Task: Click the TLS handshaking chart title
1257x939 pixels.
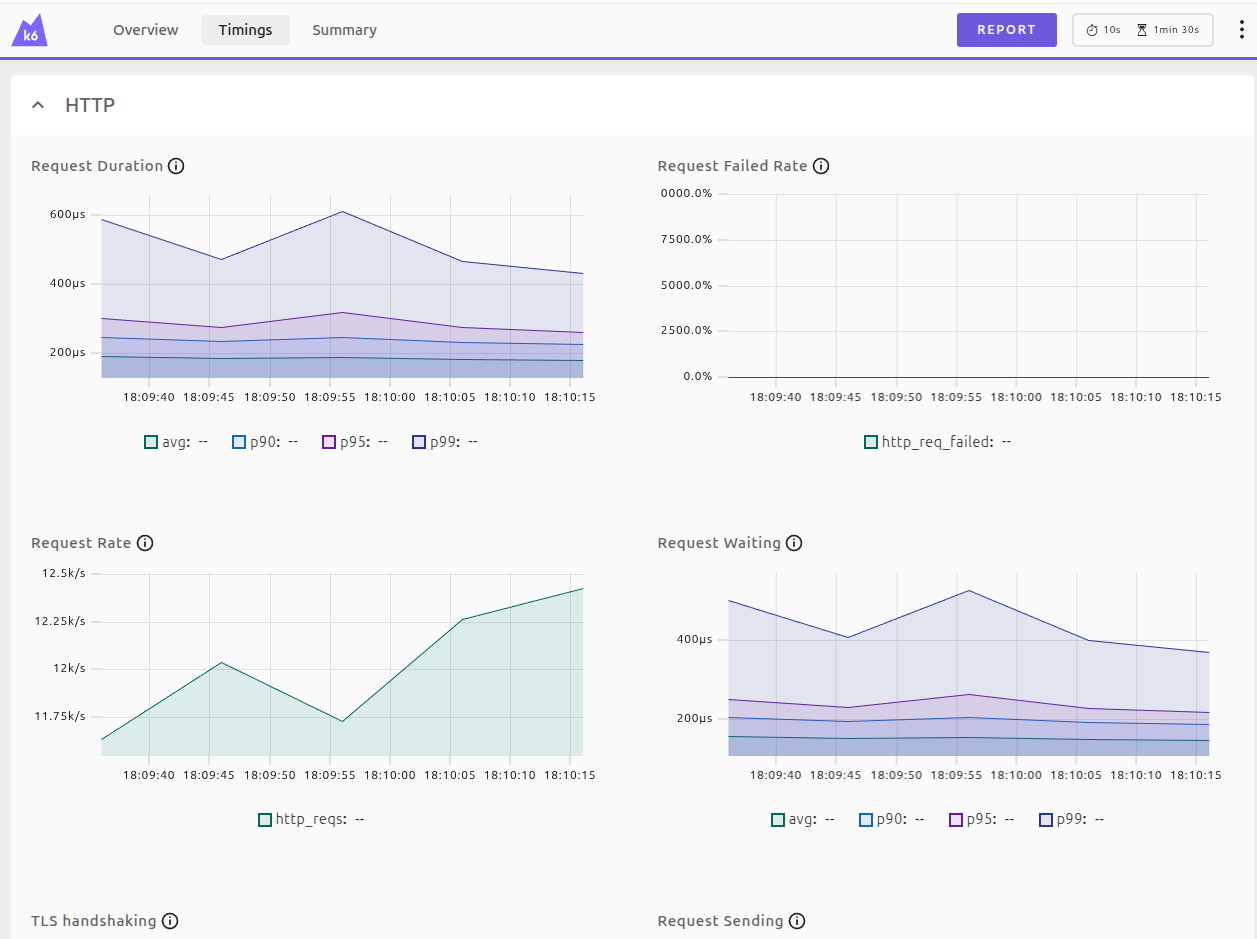Action: [x=94, y=921]
